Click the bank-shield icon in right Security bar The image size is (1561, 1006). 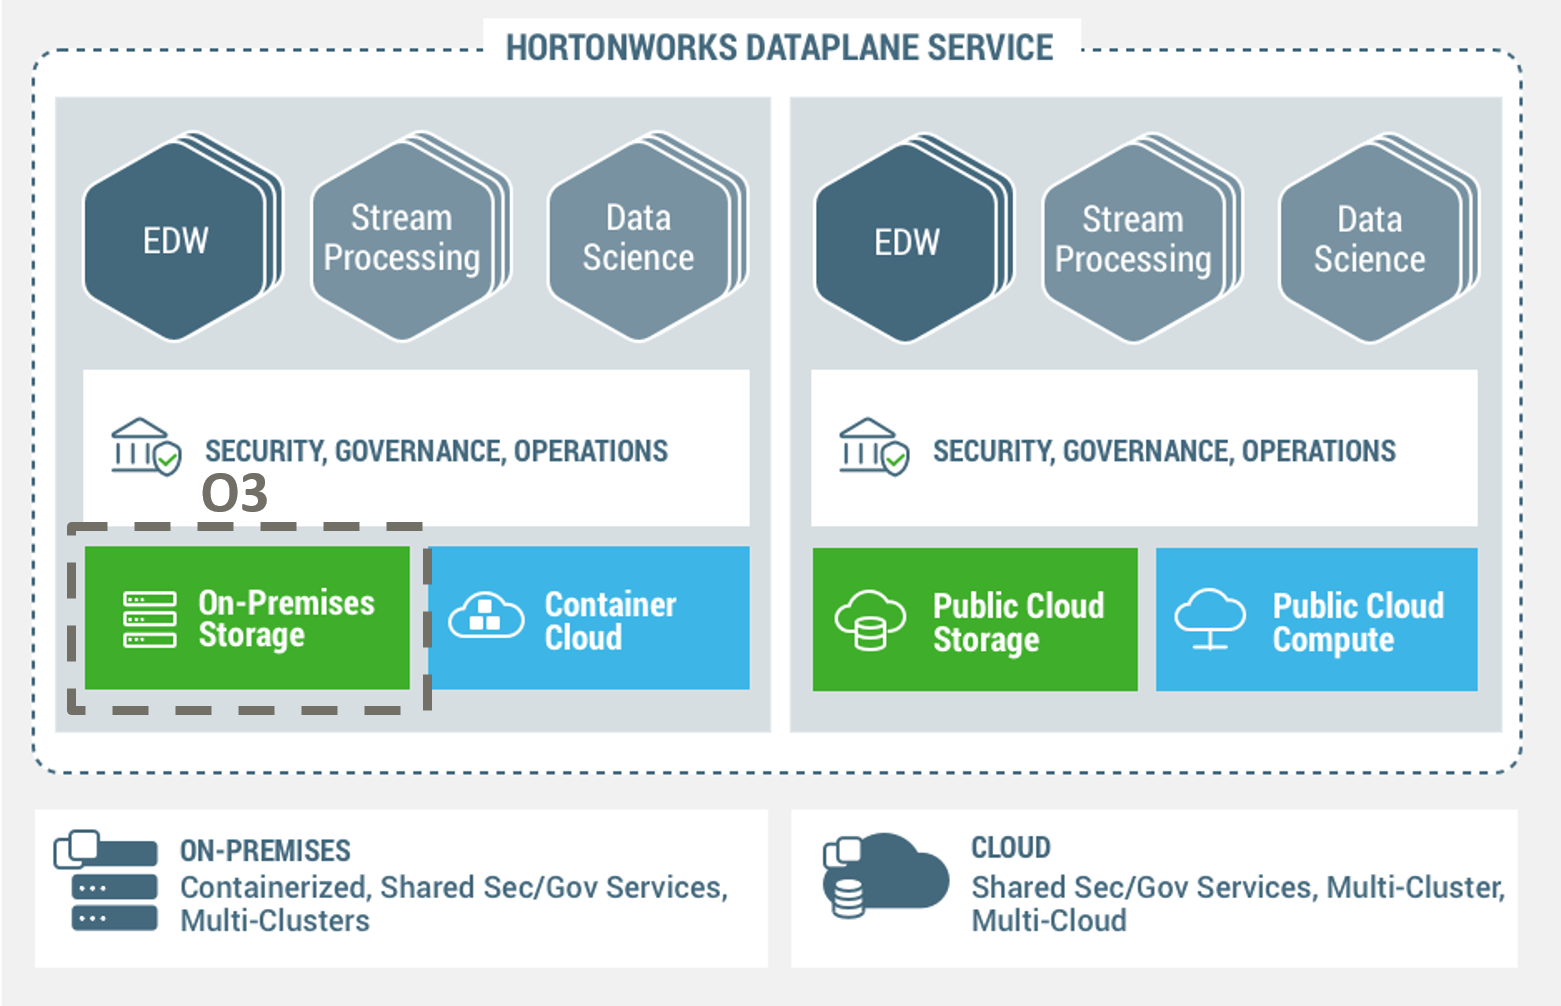tap(874, 446)
